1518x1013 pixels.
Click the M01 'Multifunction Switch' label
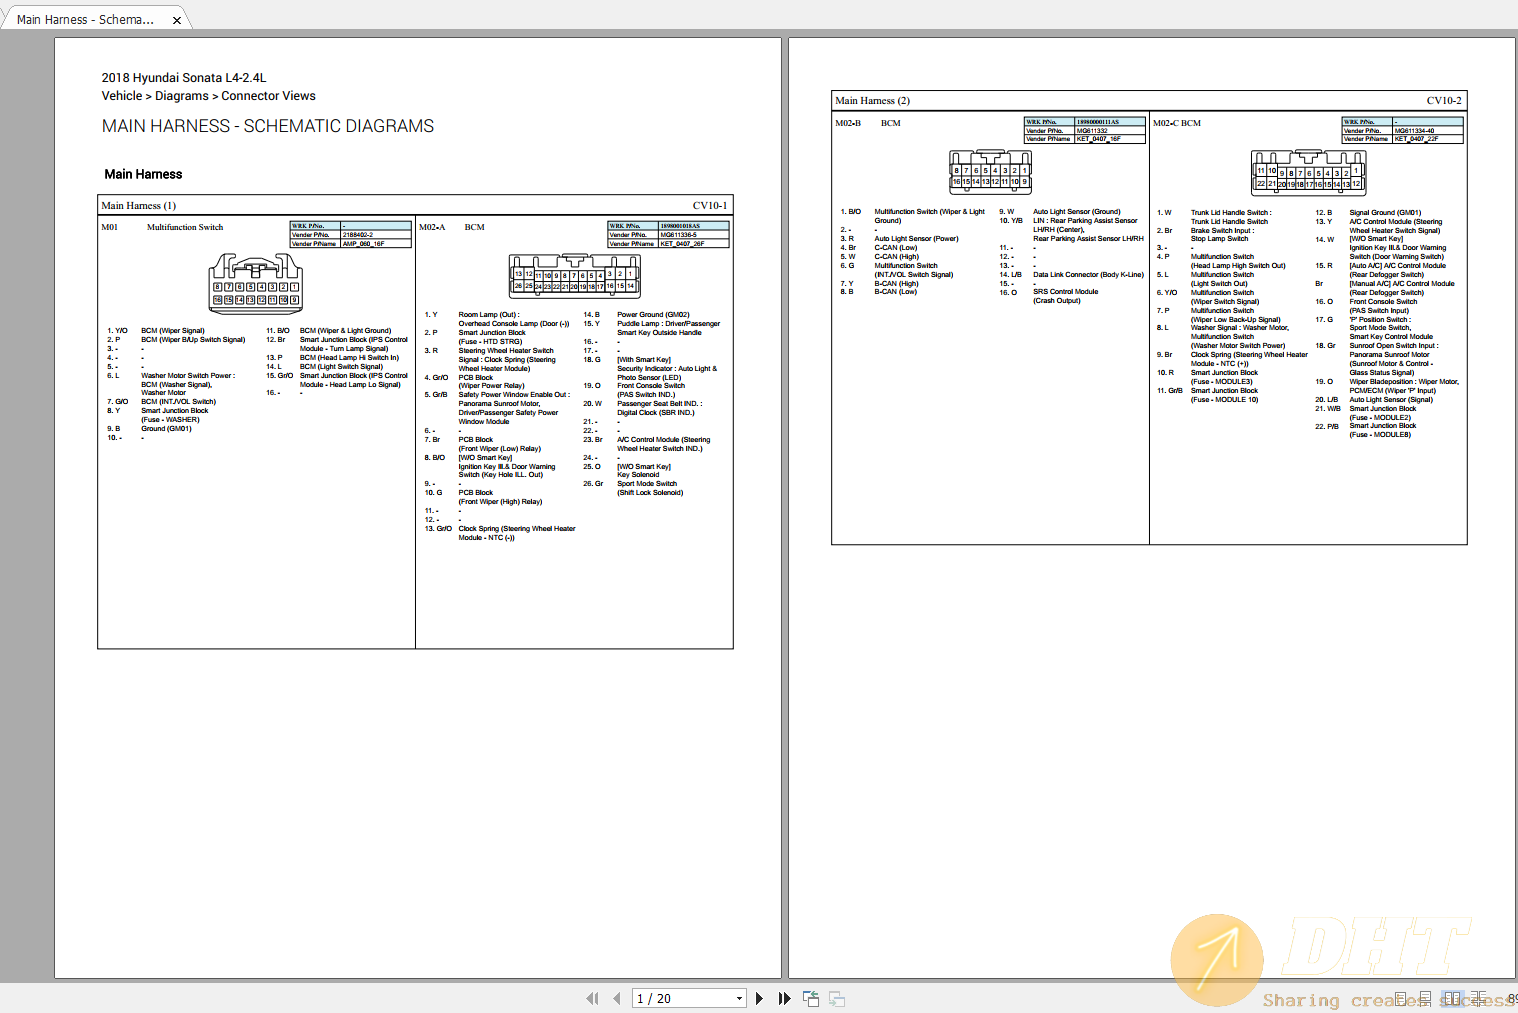[x=185, y=227]
